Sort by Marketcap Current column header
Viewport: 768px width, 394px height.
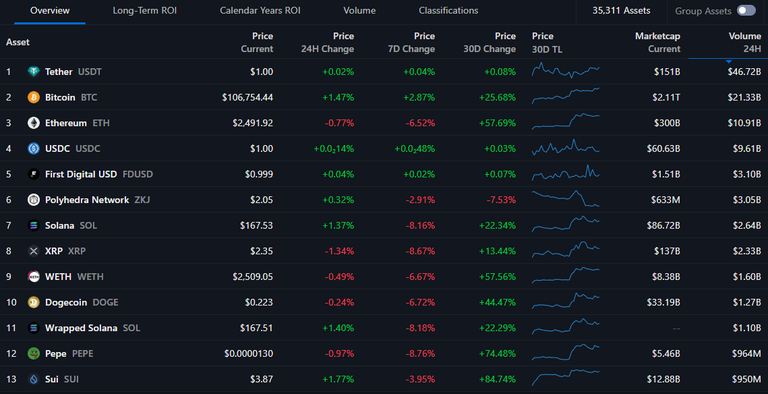pos(657,42)
